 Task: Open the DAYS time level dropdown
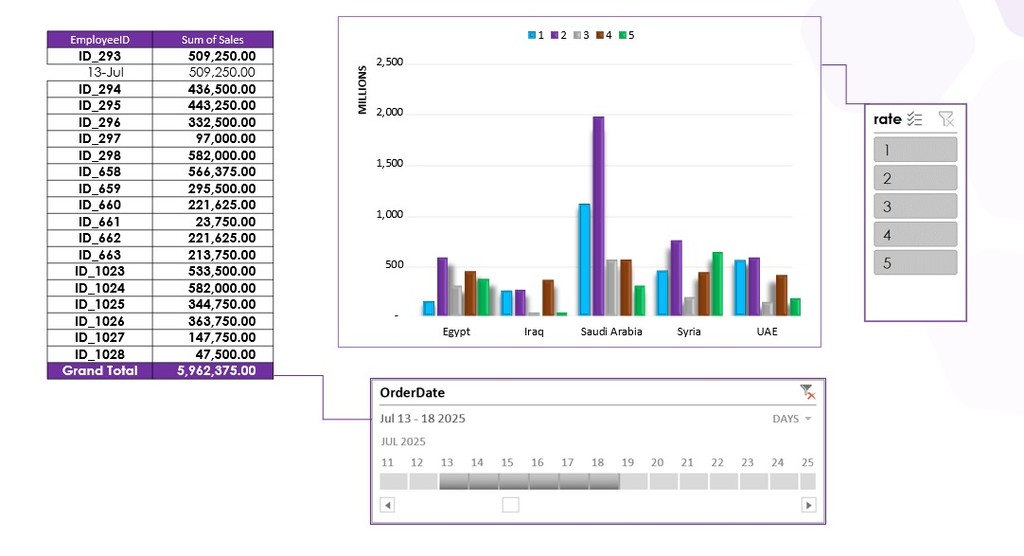(x=792, y=419)
